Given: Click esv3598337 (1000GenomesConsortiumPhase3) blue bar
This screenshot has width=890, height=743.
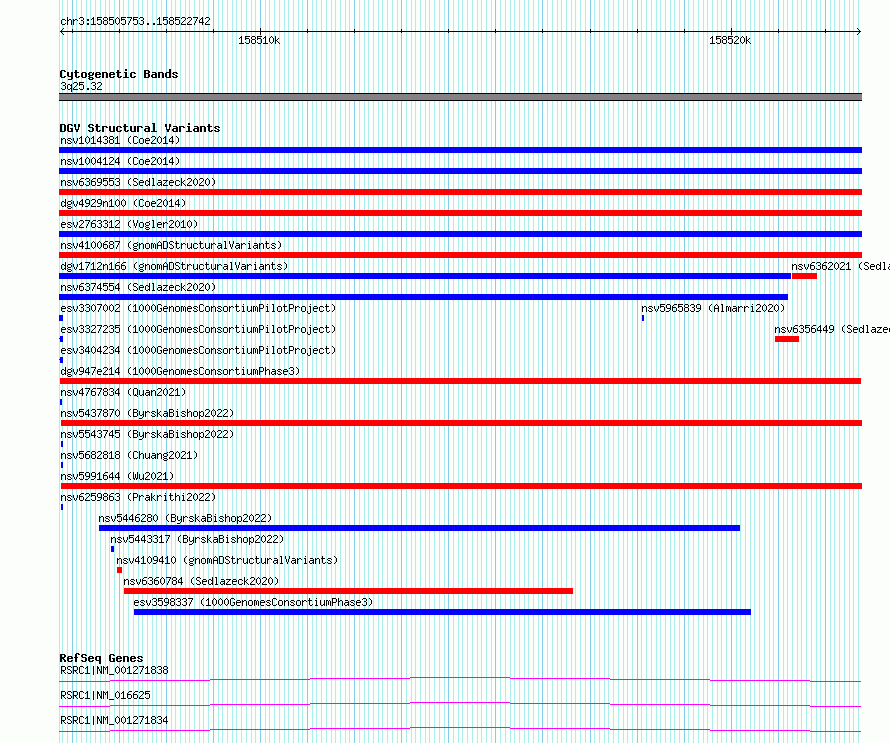Looking at the screenshot, I should [x=442, y=612].
